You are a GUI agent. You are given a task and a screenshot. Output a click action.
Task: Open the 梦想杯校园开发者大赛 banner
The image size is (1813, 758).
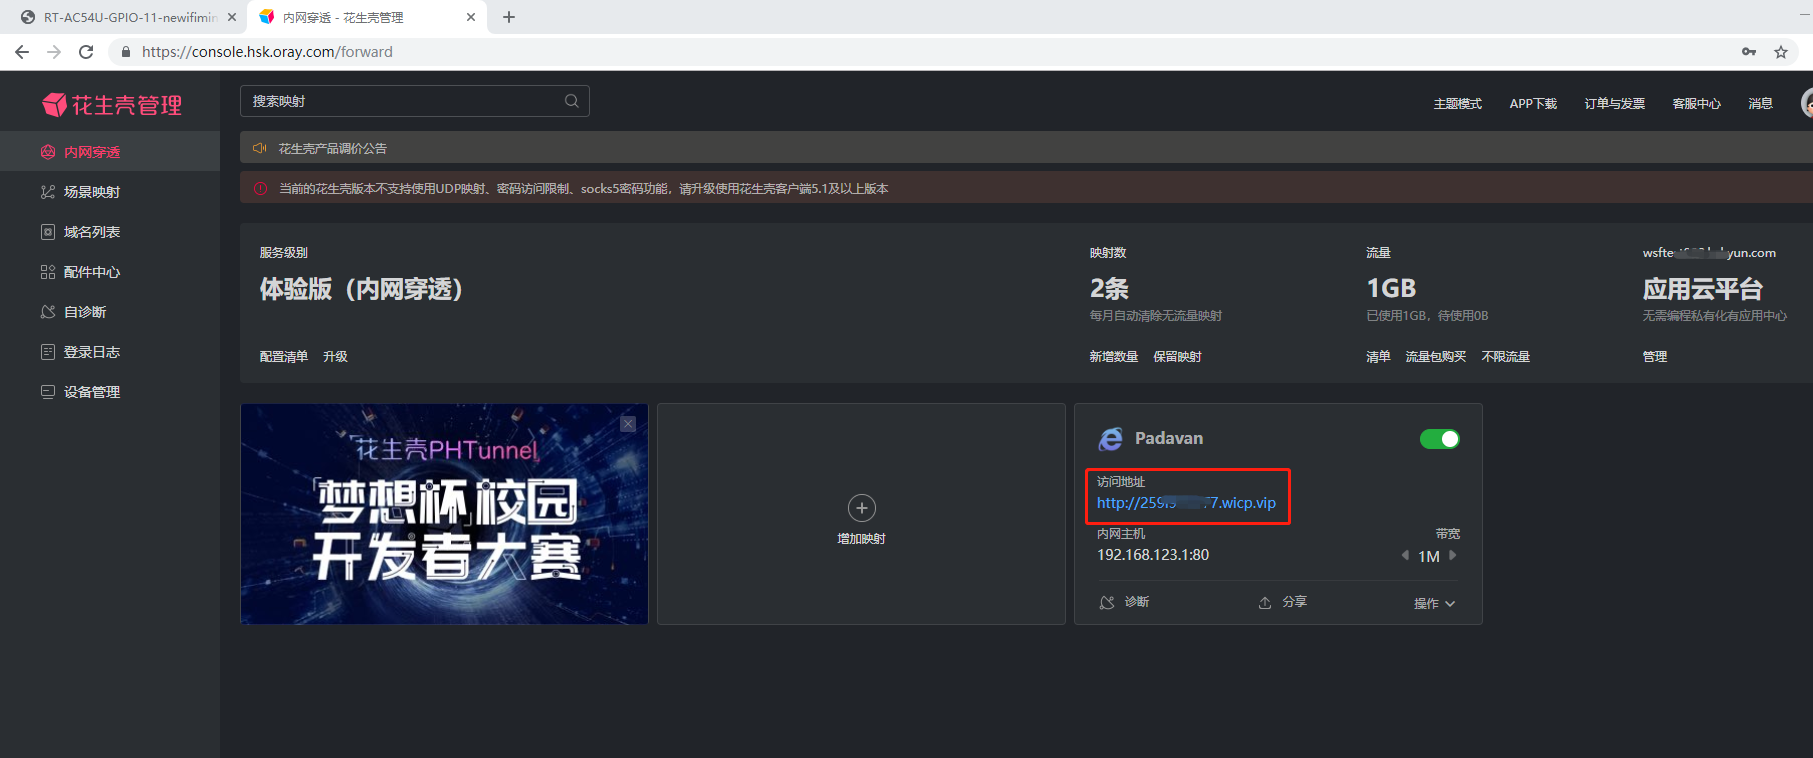point(444,514)
